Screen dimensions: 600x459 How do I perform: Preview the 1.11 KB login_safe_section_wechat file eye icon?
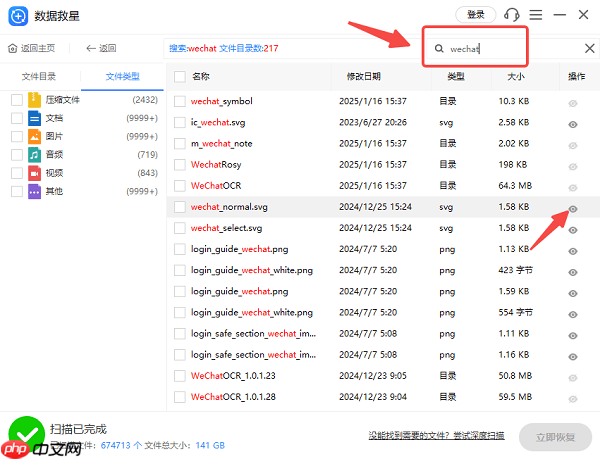tap(573, 336)
